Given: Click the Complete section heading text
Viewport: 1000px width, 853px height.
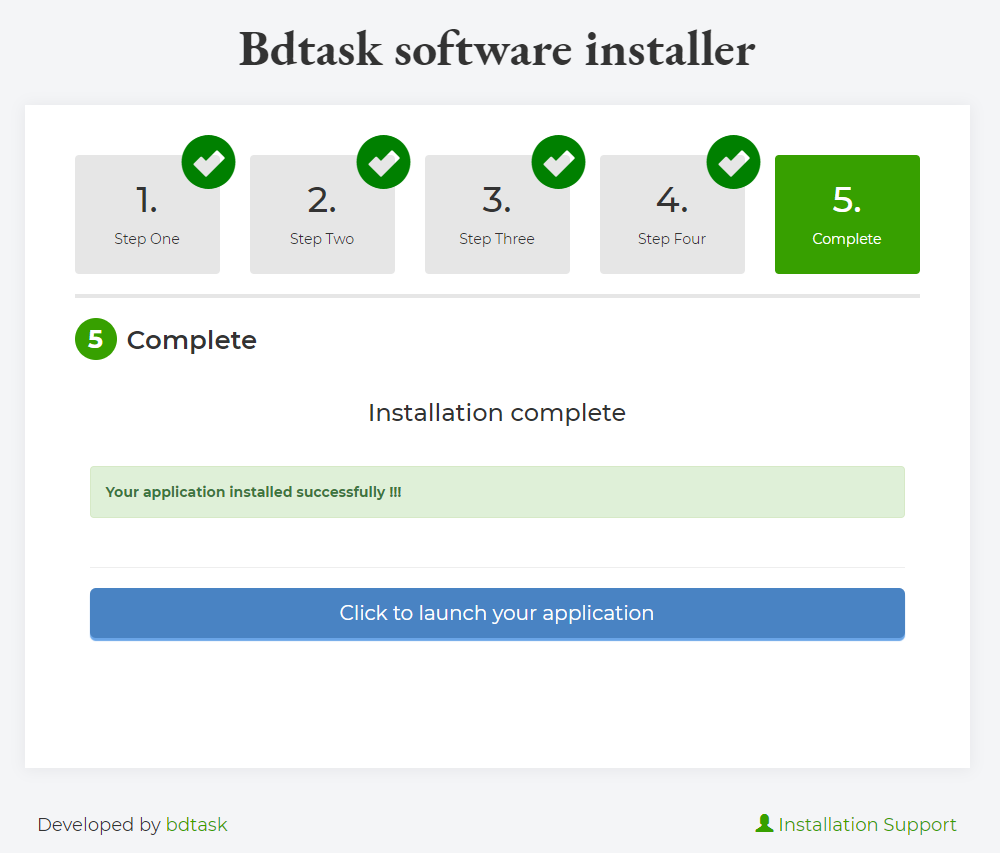Looking at the screenshot, I should click(191, 340).
